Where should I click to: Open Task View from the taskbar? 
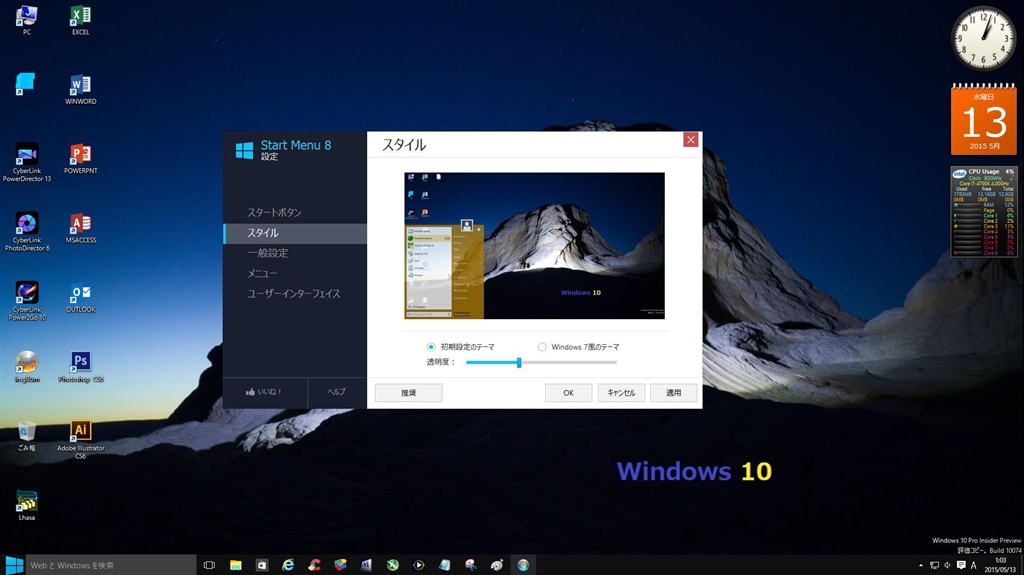tap(209, 565)
